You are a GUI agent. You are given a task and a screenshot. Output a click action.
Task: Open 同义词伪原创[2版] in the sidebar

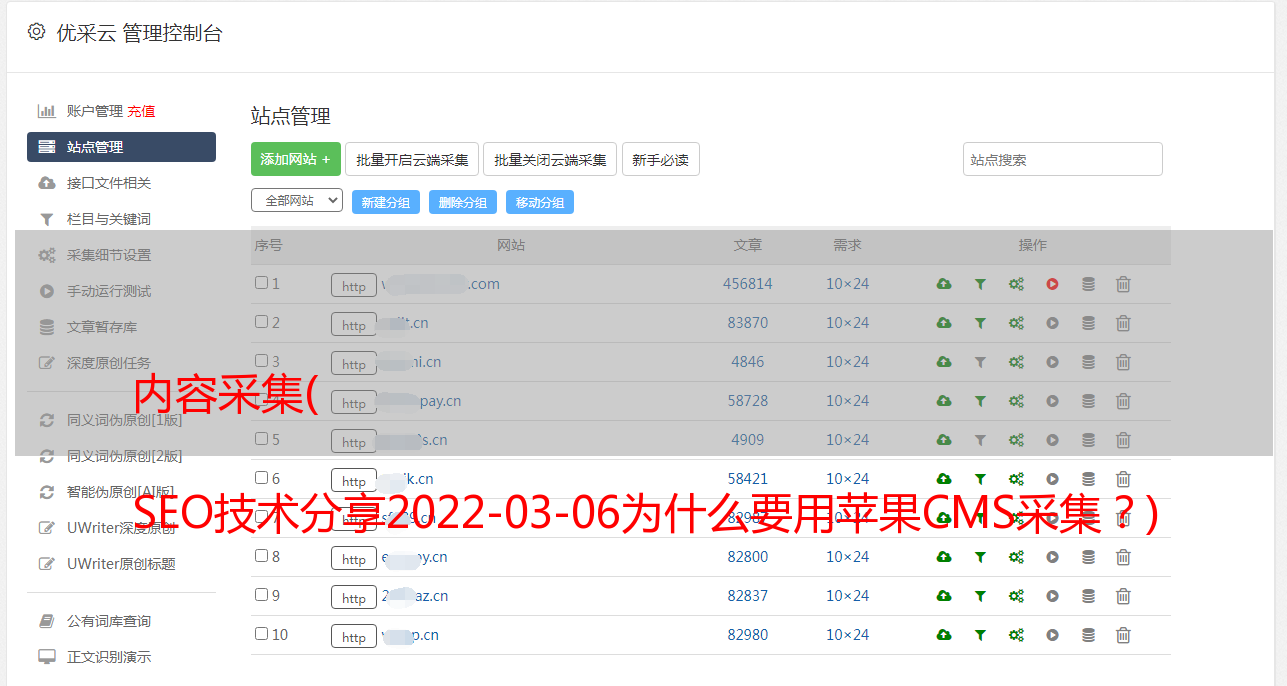[124, 456]
